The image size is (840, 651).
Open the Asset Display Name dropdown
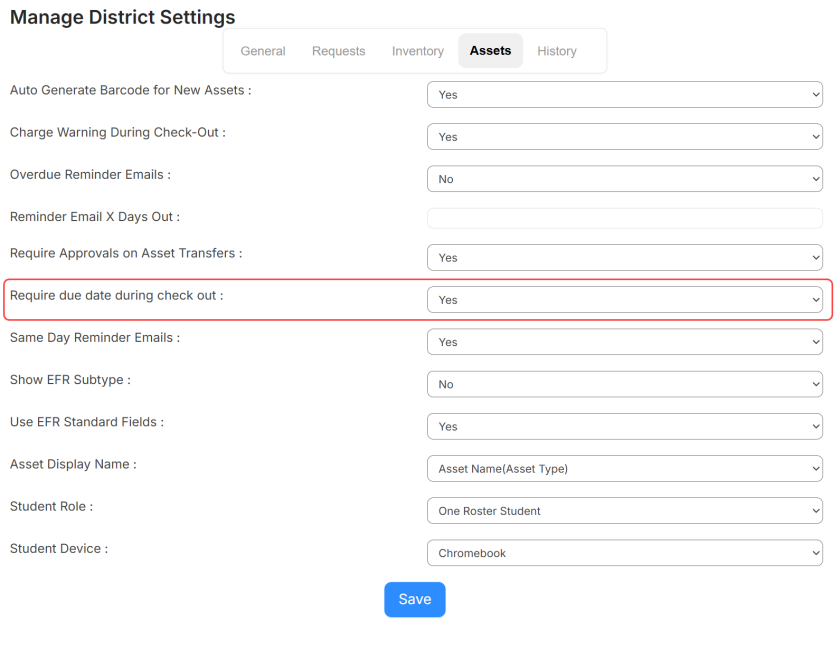pyautogui.click(x=624, y=468)
